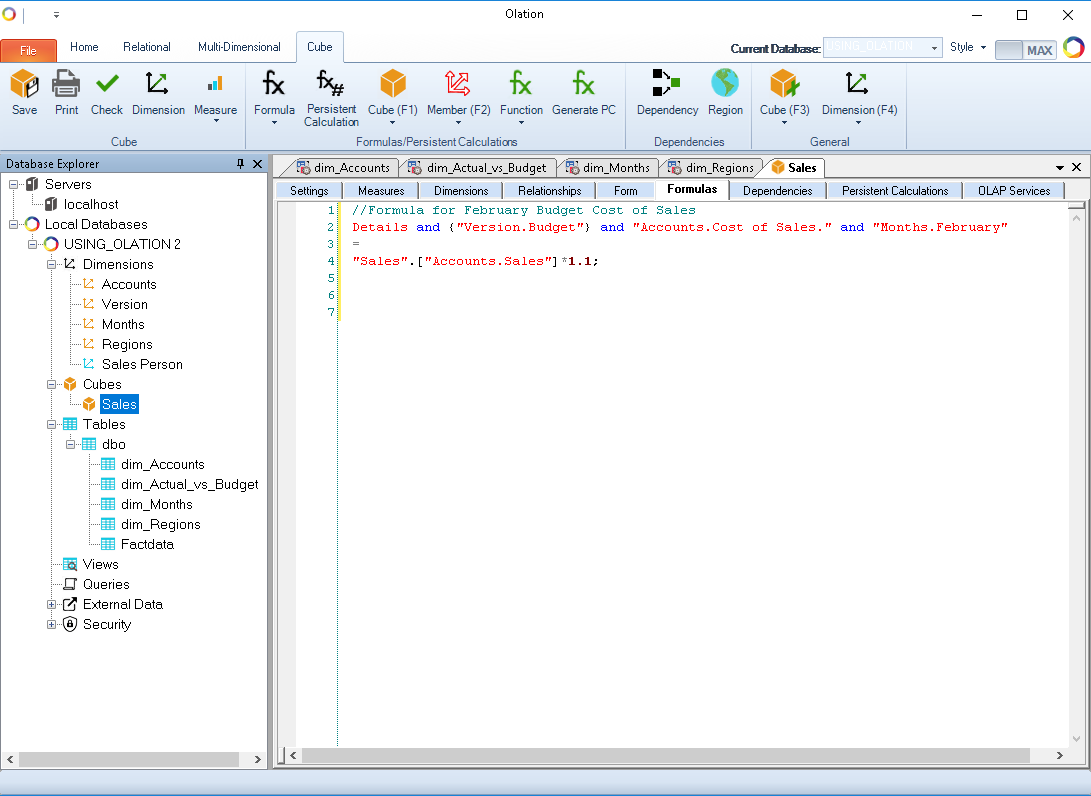1091x796 pixels.
Task: Open the Measure ribbon button
Action: tap(215, 95)
